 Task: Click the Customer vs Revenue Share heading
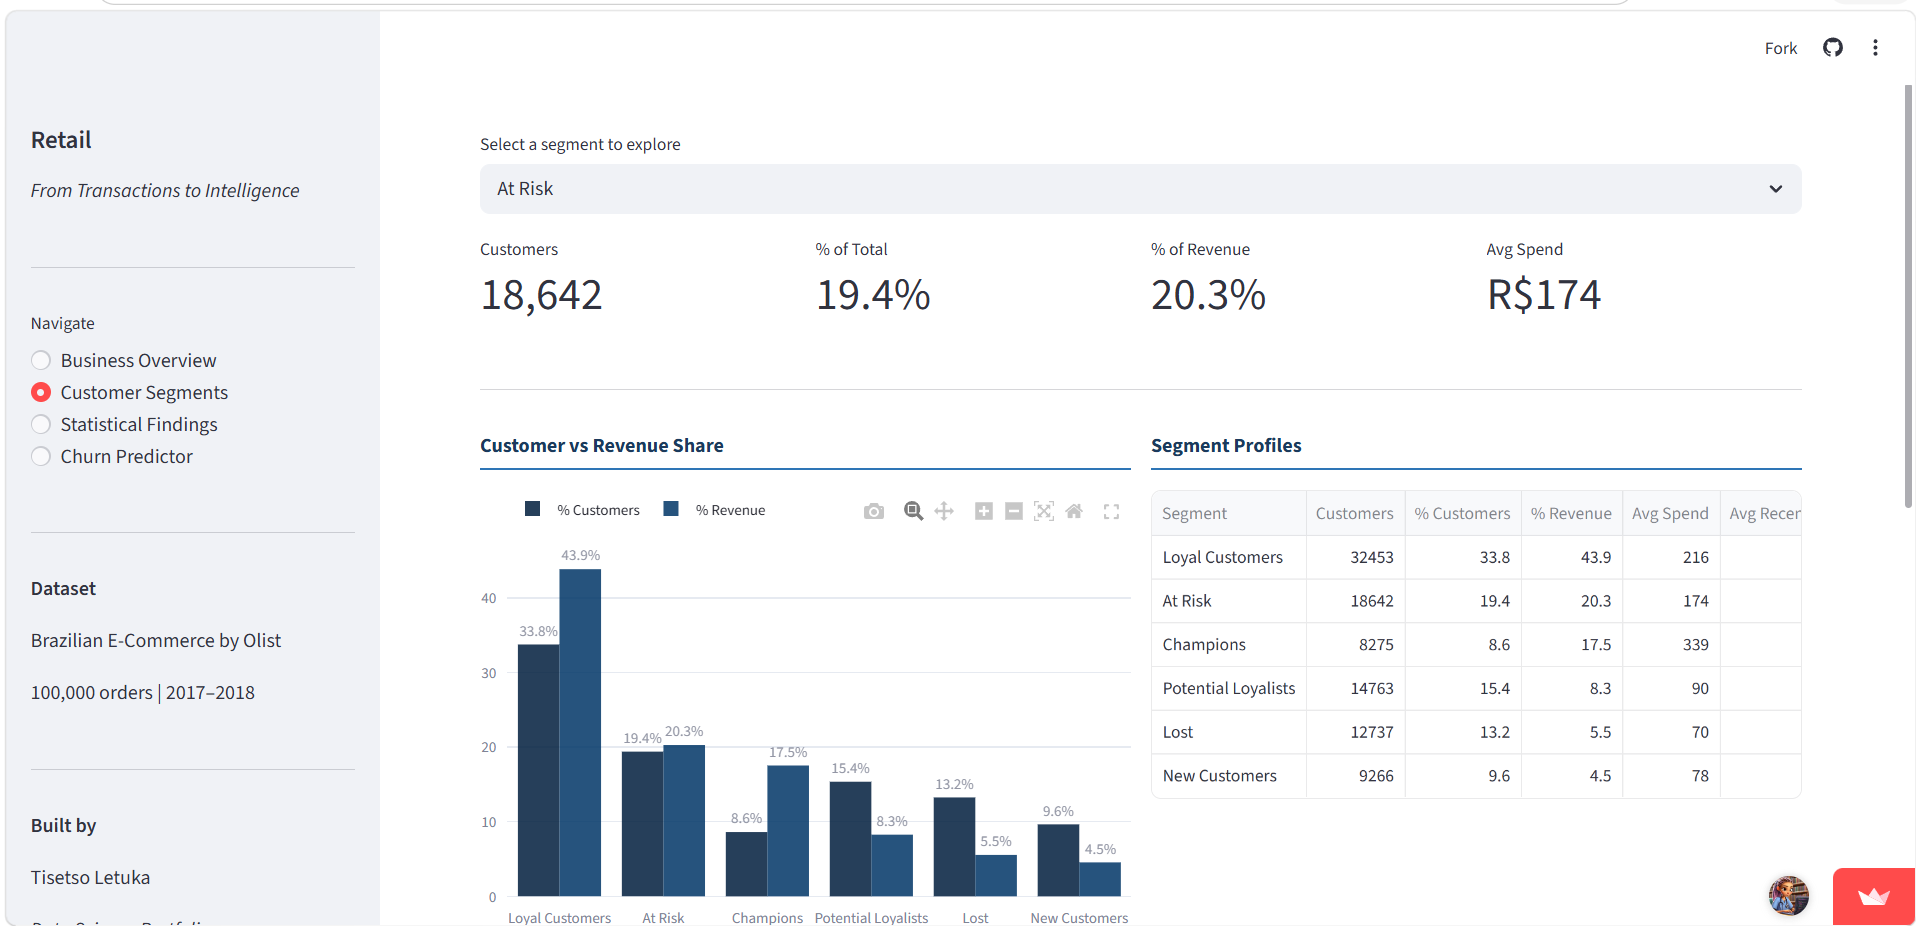602,446
